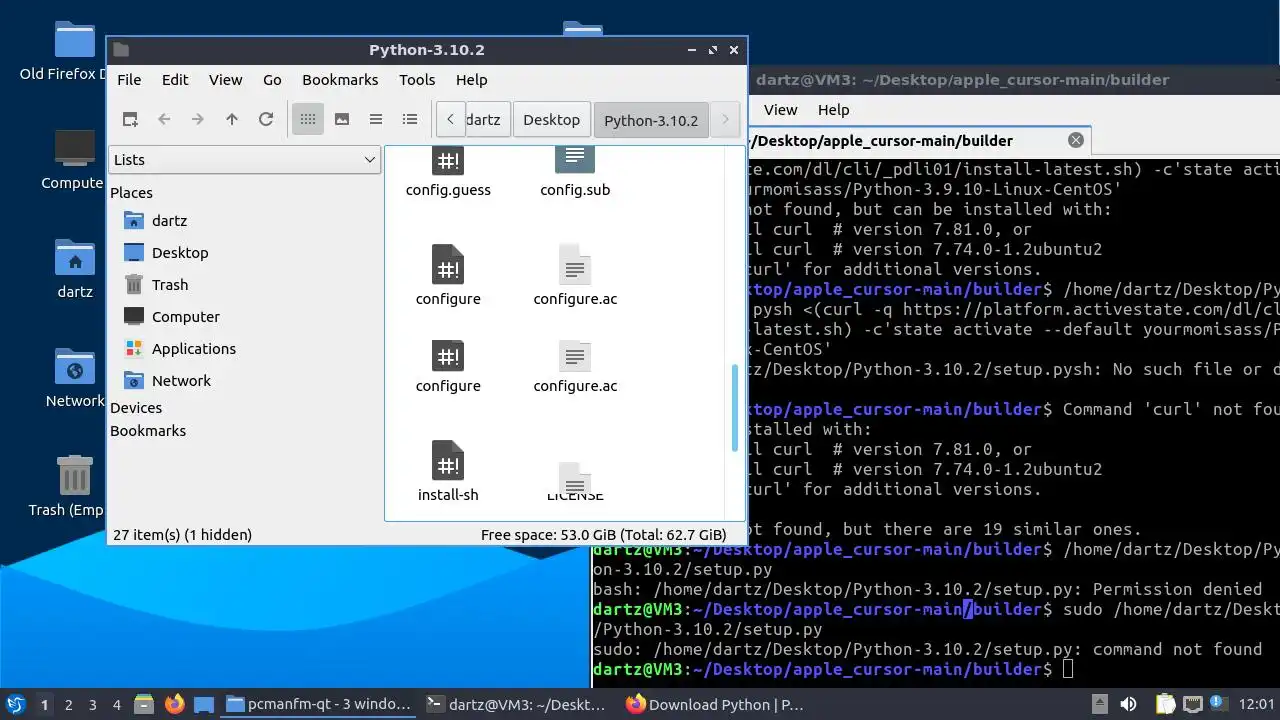This screenshot has height=720, width=1280.
Task: Open the side pane Lists dropdown
Action: 244,159
